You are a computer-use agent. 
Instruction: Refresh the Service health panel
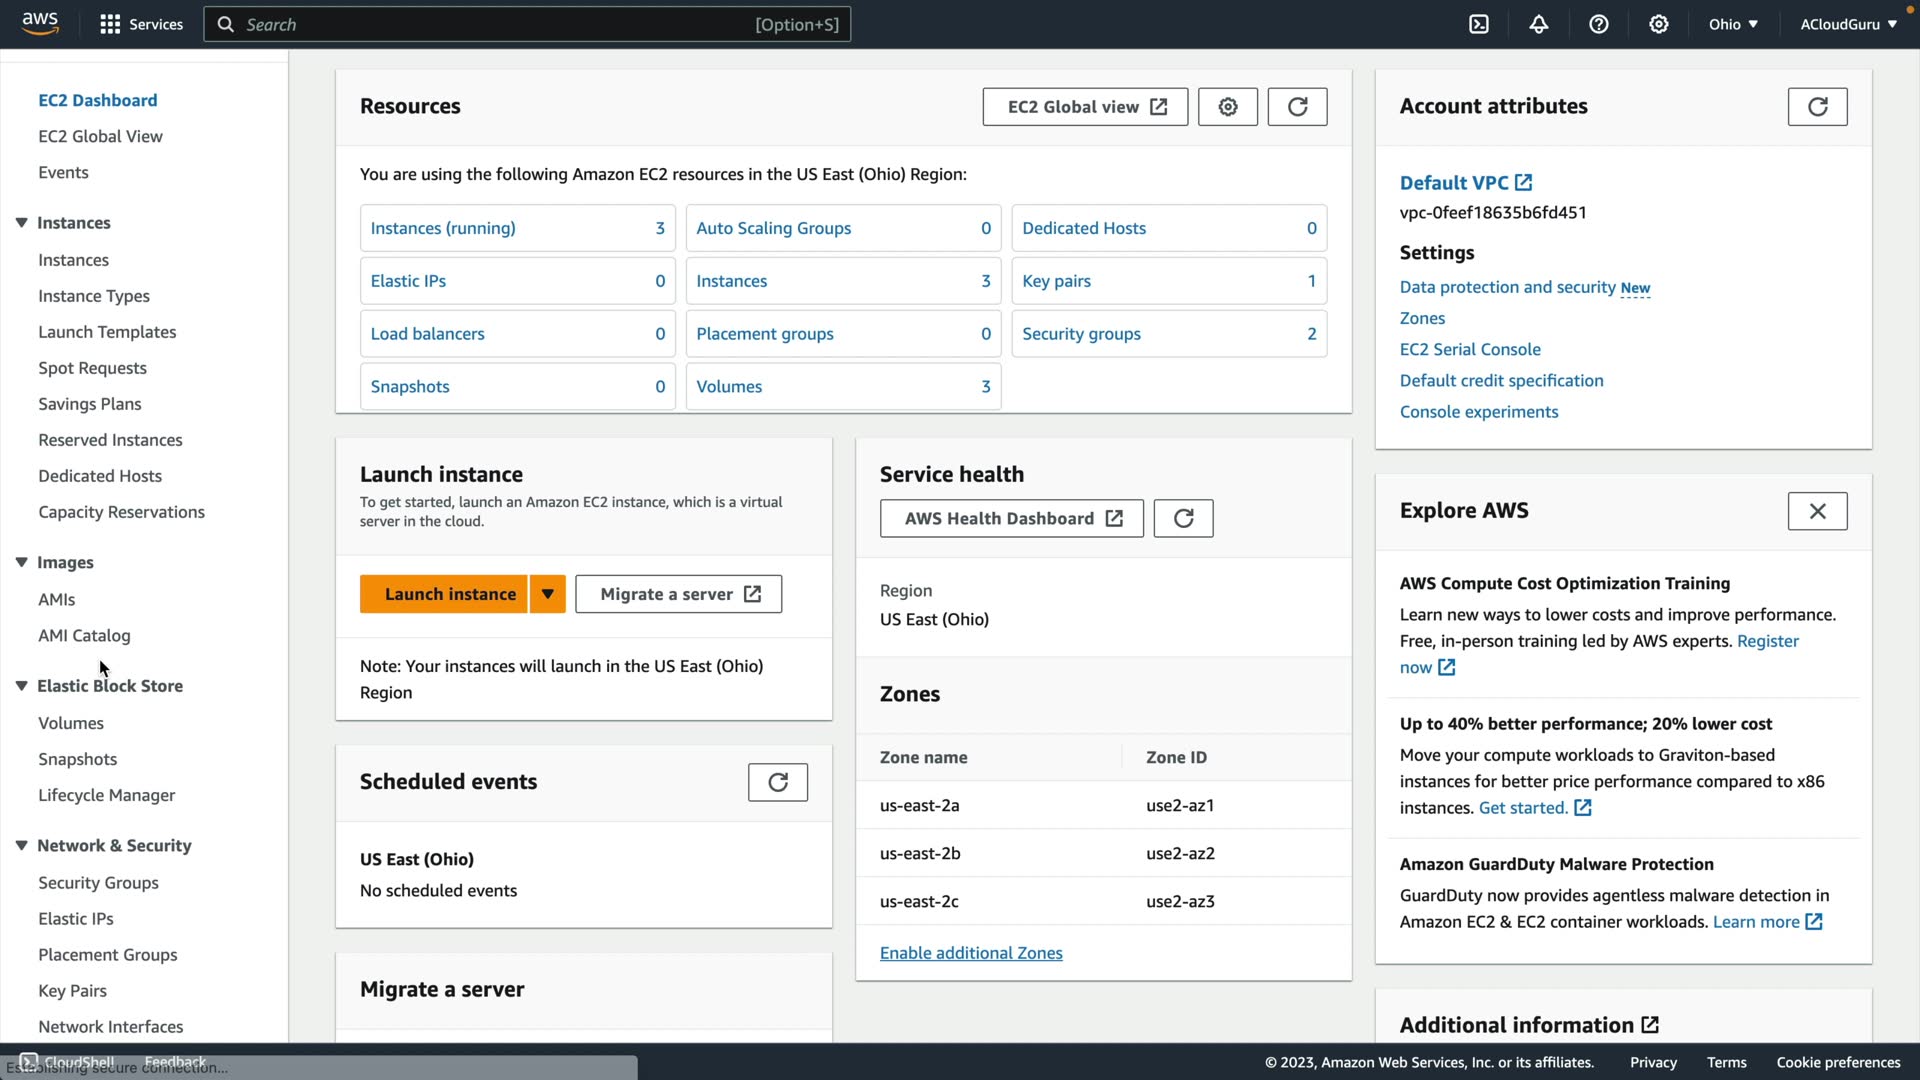(1183, 518)
